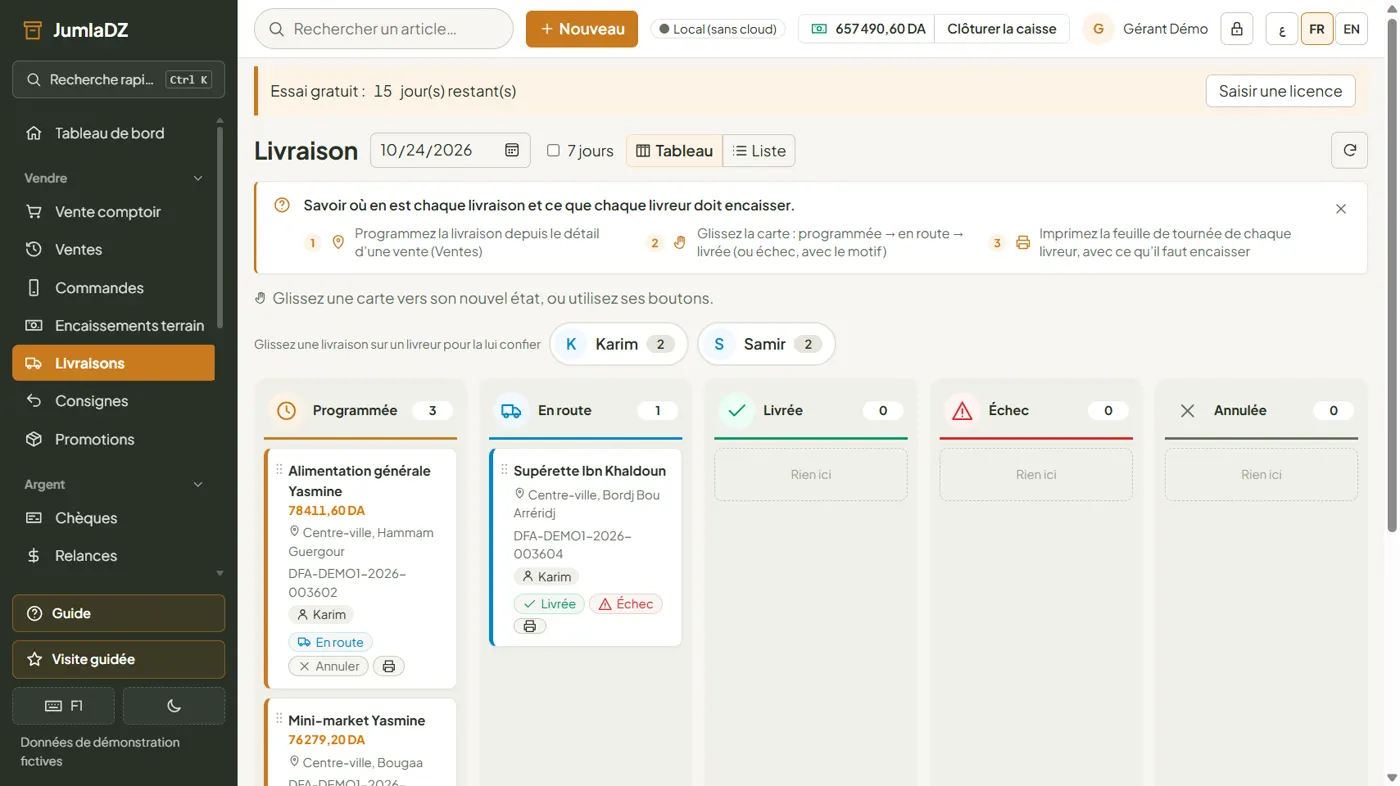Select driver Samir chip
Viewport: 1400px width, 786px height.
click(766, 344)
